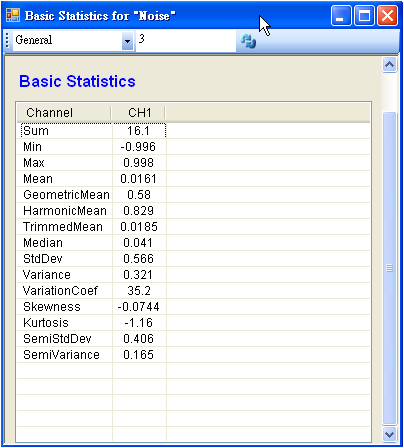The image size is (404, 448).
Task: Select the Sum row
Action: [x=194, y=131]
